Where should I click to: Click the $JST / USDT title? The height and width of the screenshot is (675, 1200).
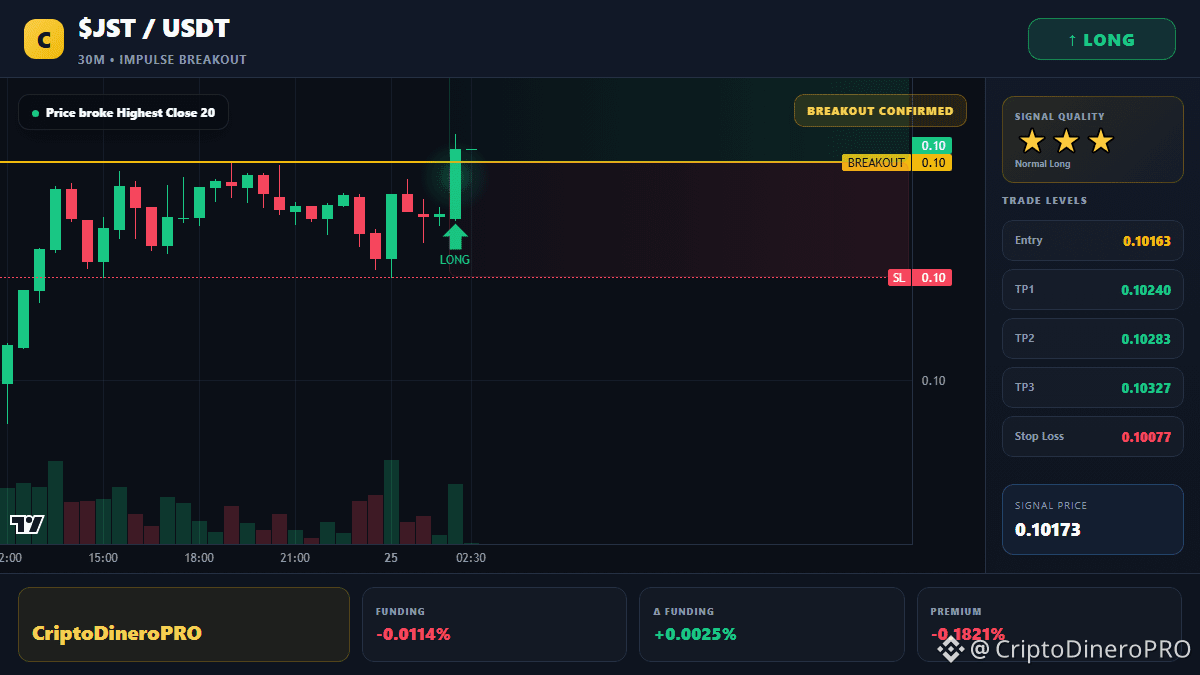coord(154,30)
